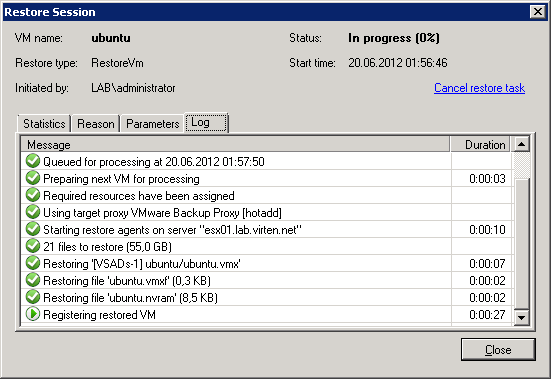551x379 pixels.
Task: Select 'Using target proxy VMware Backup Proxy' row
Action: click(x=266, y=213)
